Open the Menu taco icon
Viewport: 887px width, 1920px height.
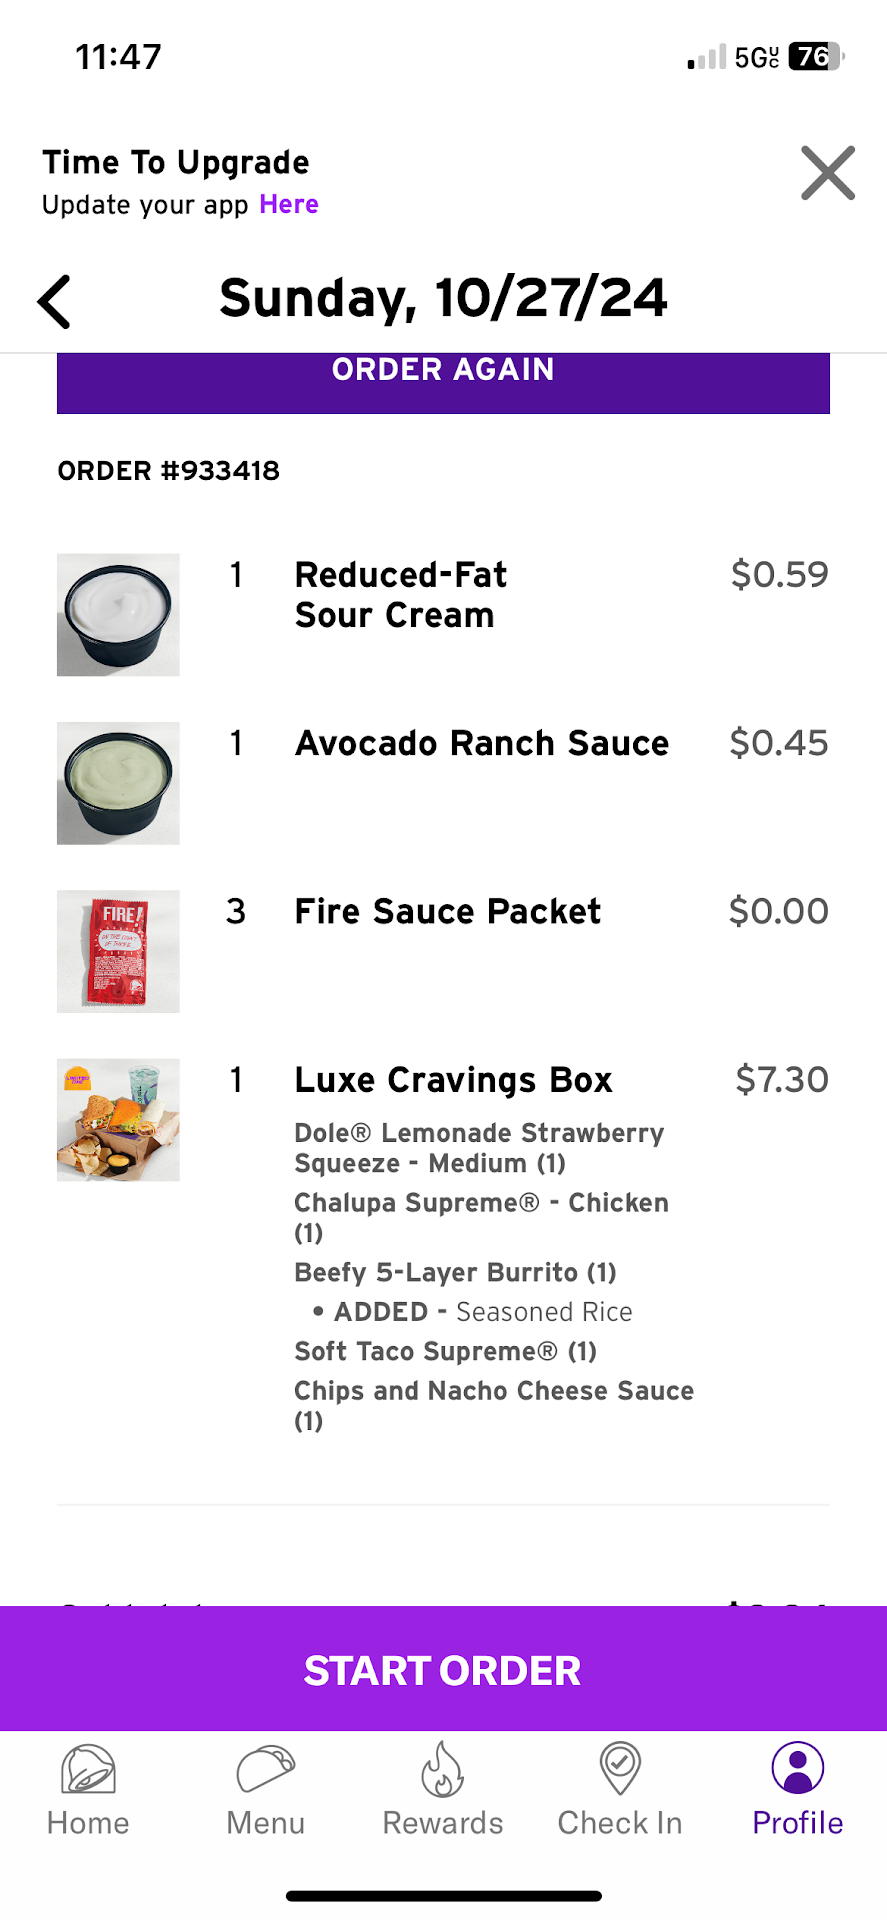coord(265,1770)
